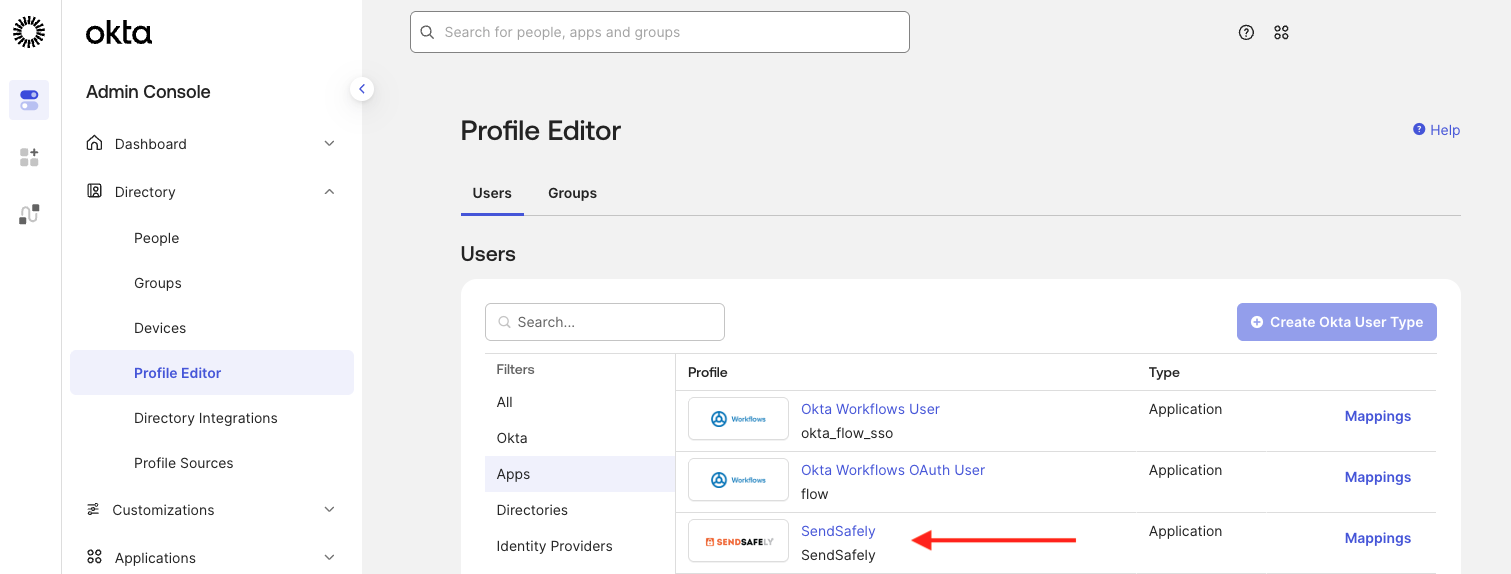Click the Dashboard home icon
1511x574 pixels.
coord(94,143)
